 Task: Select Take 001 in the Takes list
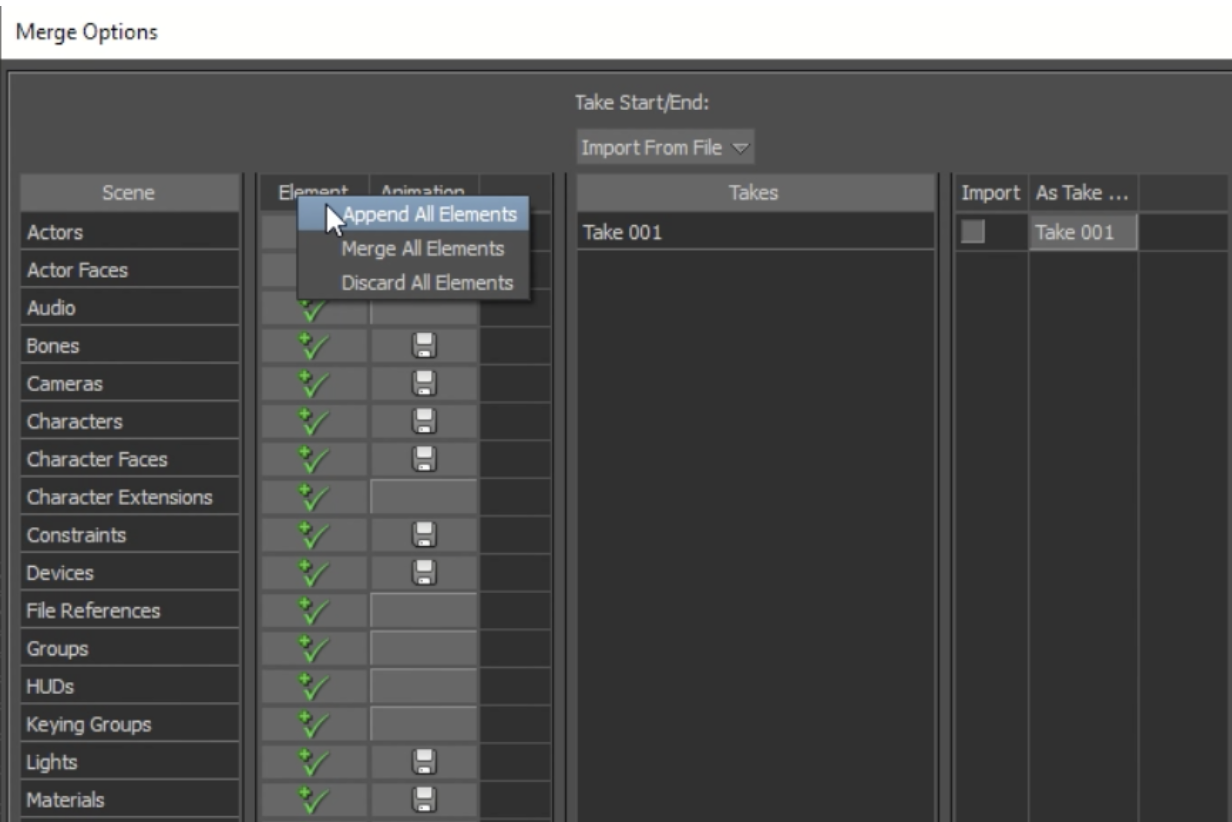[x=623, y=233]
